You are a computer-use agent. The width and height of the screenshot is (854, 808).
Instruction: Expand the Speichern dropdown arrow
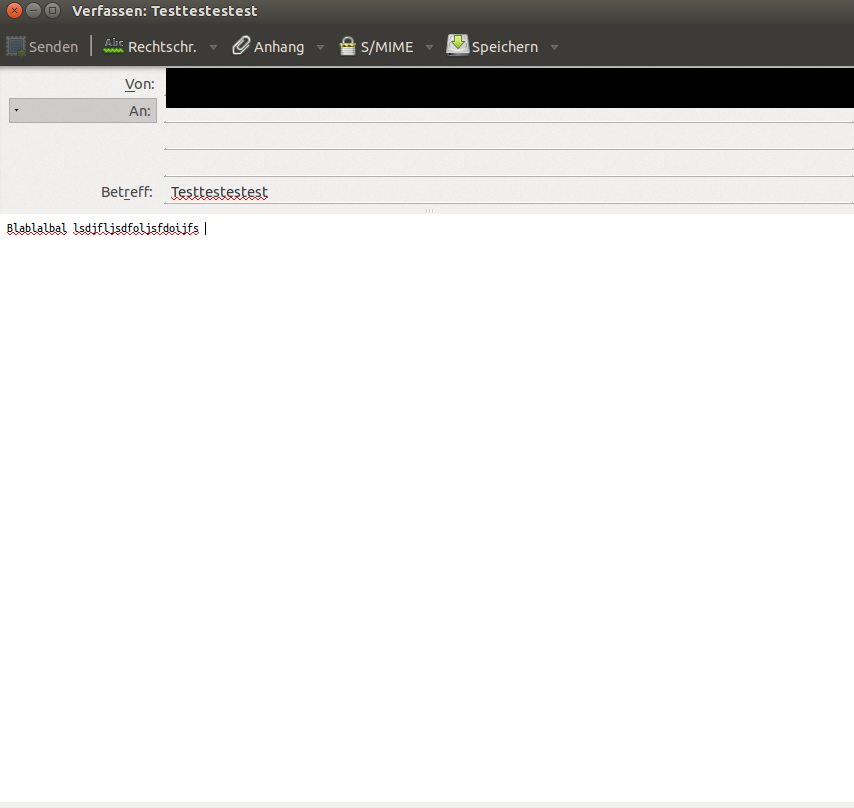point(554,48)
